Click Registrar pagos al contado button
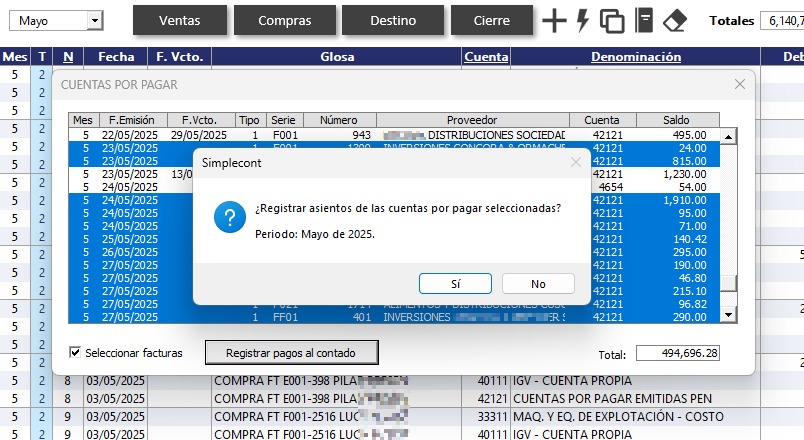 (291, 353)
